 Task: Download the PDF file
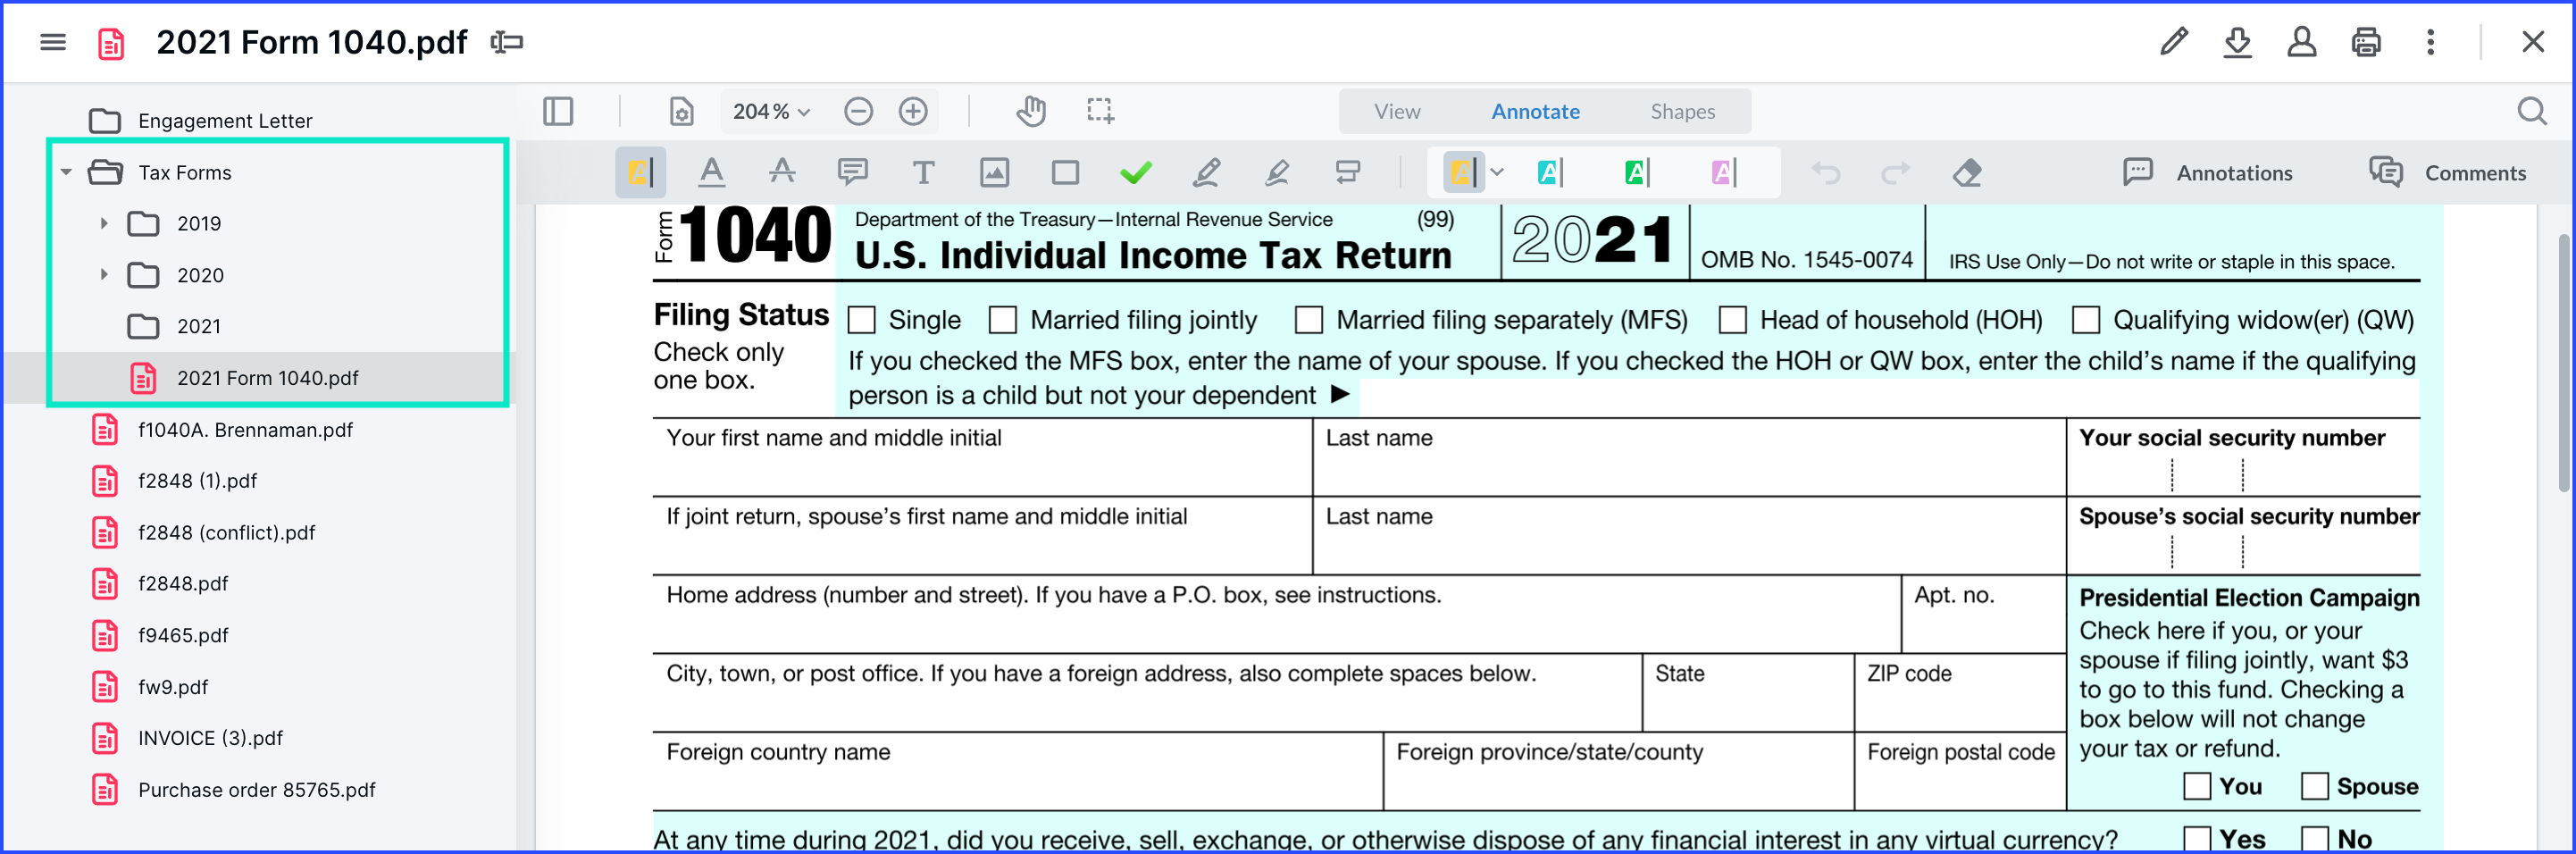2237,42
